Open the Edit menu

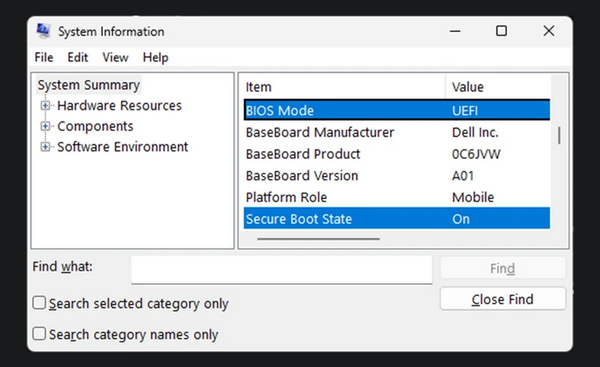point(78,57)
